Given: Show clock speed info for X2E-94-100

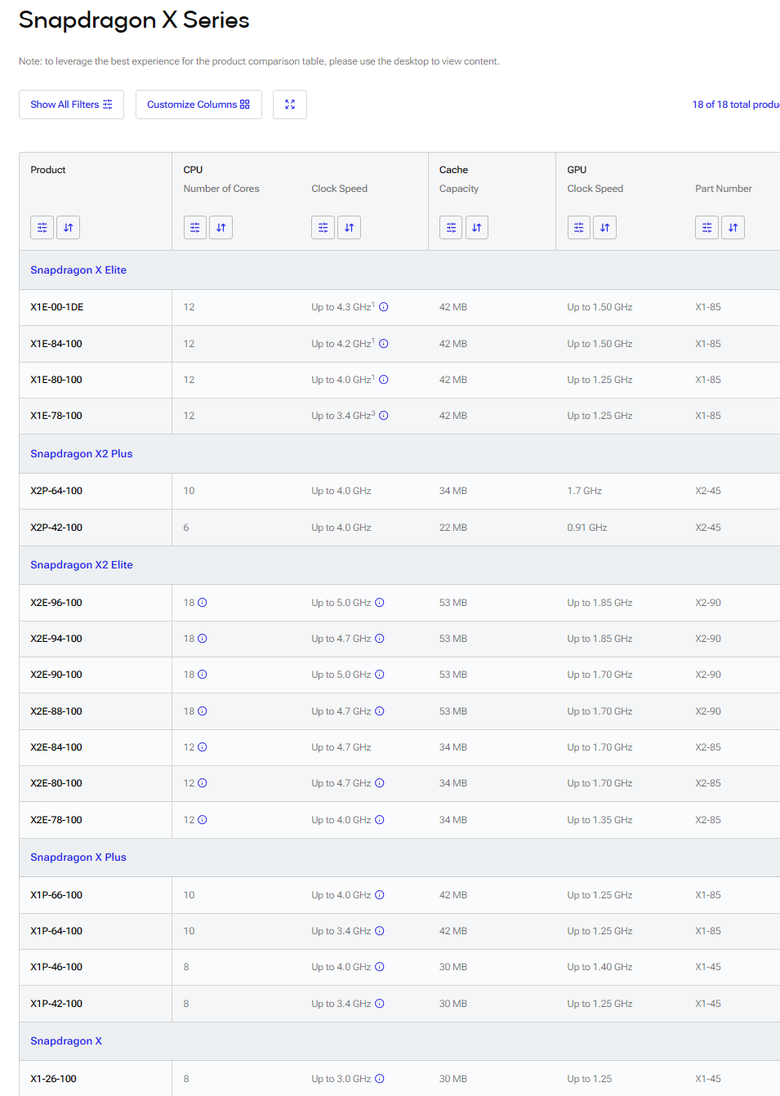Looking at the screenshot, I should pyautogui.click(x=380, y=638).
